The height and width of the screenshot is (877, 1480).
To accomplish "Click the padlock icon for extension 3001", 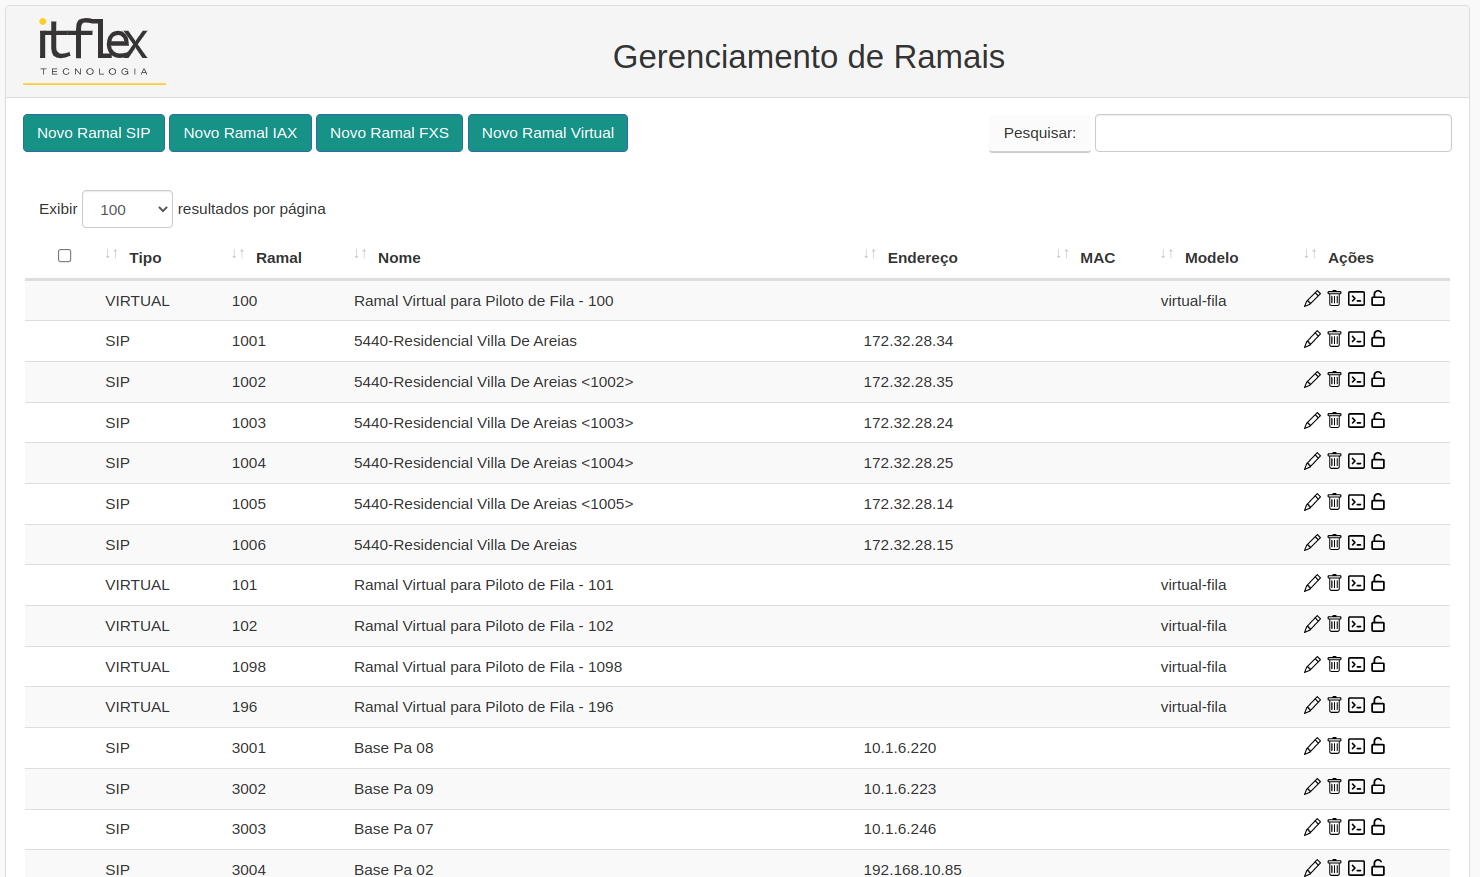I will (x=1378, y=746).
